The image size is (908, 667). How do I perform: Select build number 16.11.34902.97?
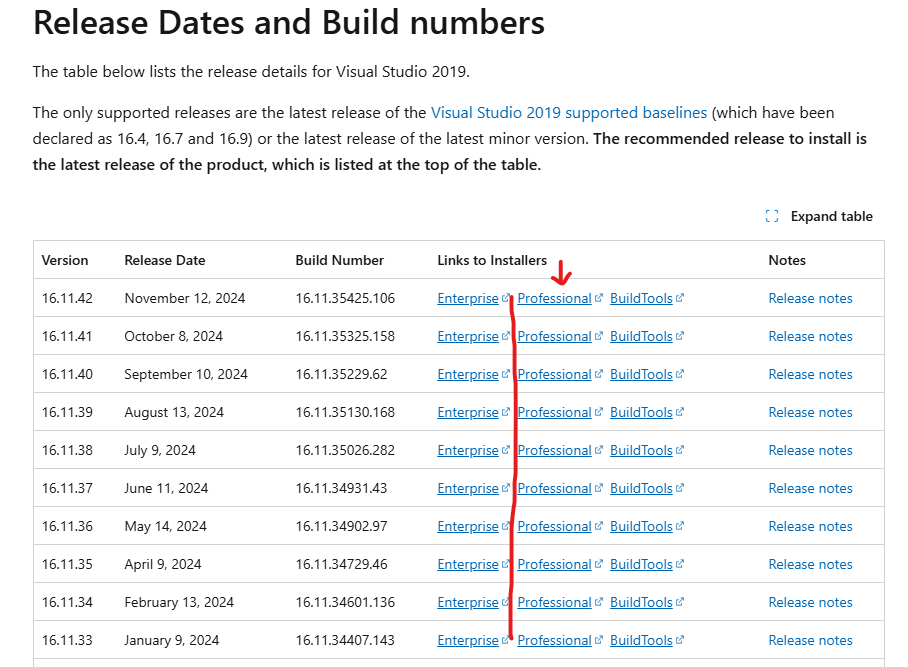coord(341,526)
